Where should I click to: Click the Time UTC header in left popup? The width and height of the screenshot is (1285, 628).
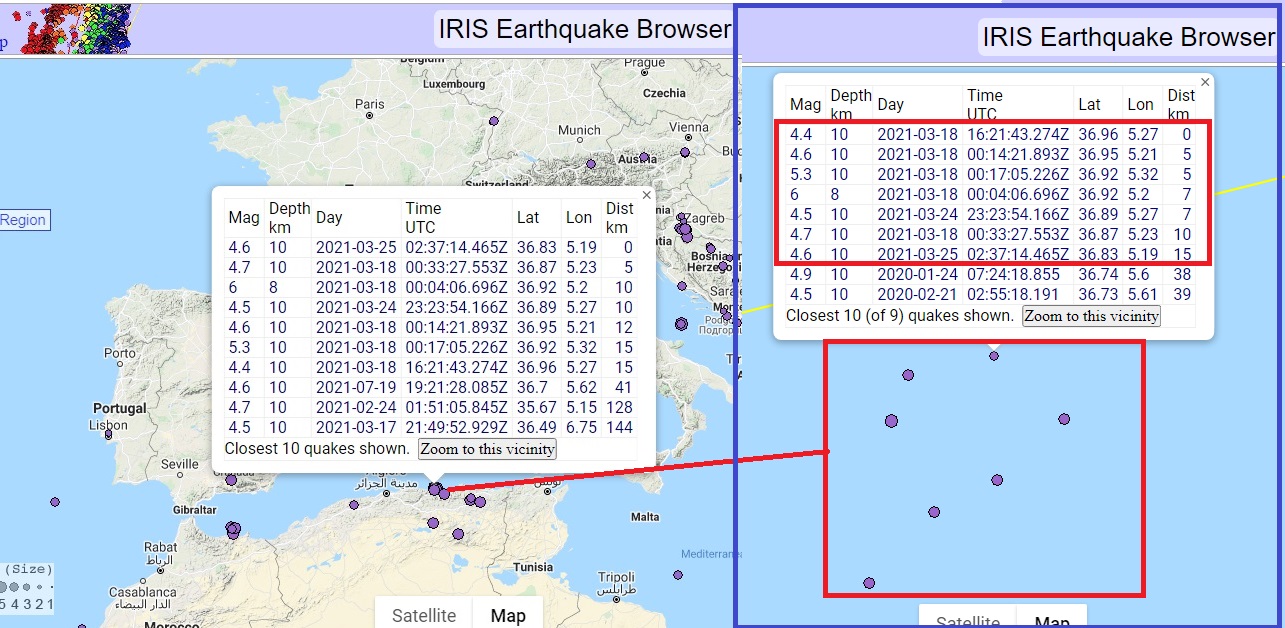pyautogui.click(x=423, y=217)
